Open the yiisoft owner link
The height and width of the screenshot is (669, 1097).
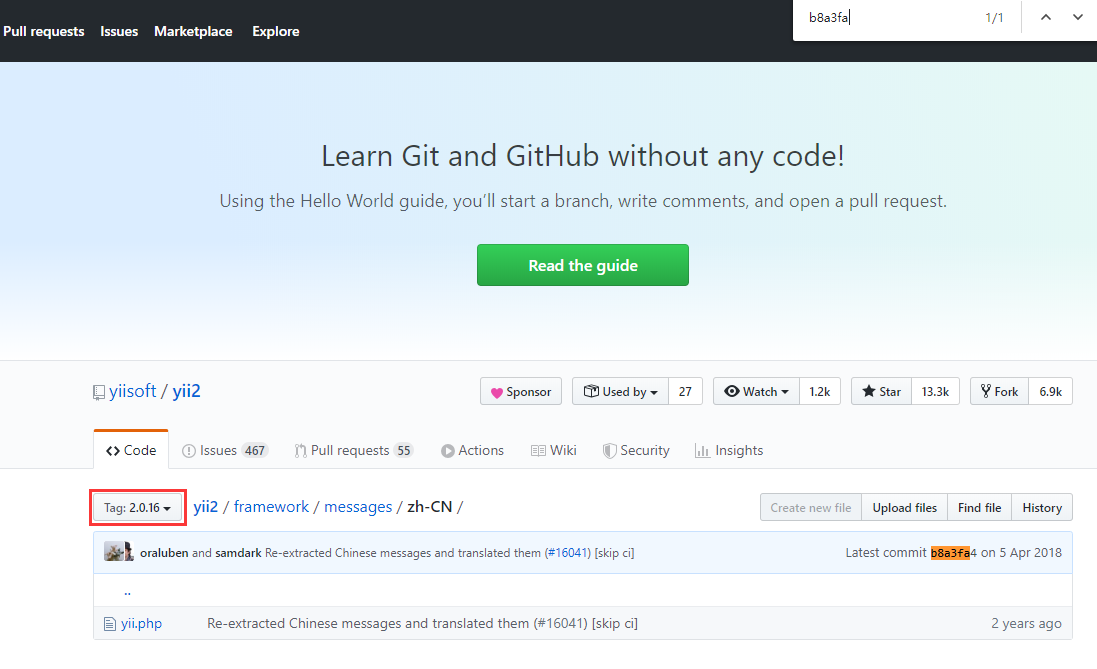(x=132, y=391)
